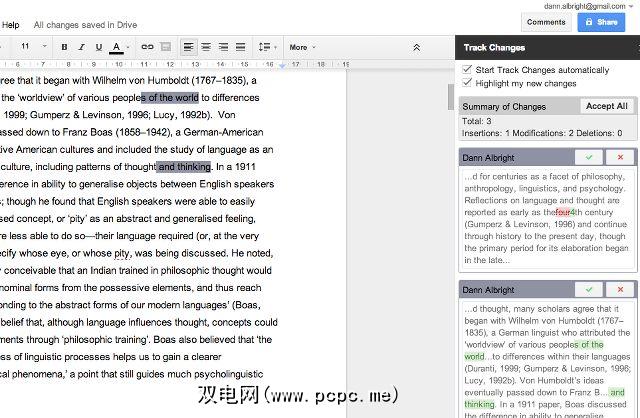Image resolution: width=640 pixels, height=418 pixels.
Task: Accept the second tracked change with checkmark
Action: point(588,289)
